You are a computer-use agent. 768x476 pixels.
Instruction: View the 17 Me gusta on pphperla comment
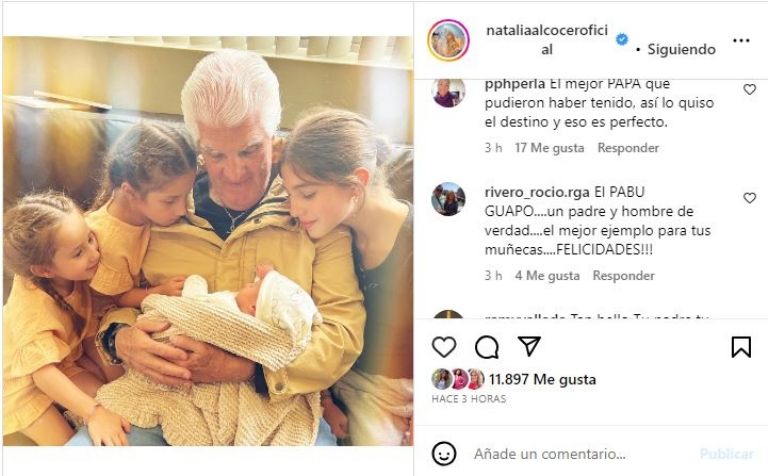549,147
